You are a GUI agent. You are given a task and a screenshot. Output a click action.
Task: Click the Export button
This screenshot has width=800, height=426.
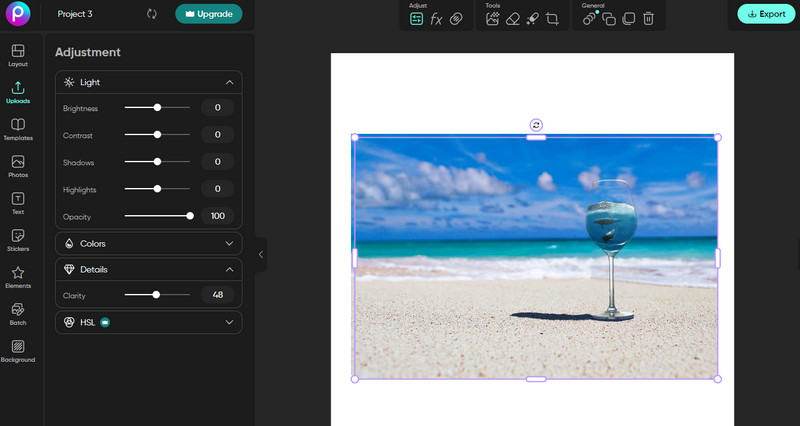click(x=765, y=14)
